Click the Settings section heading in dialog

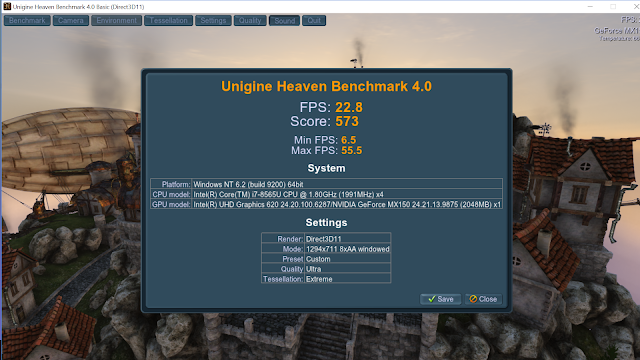[327, 223]
